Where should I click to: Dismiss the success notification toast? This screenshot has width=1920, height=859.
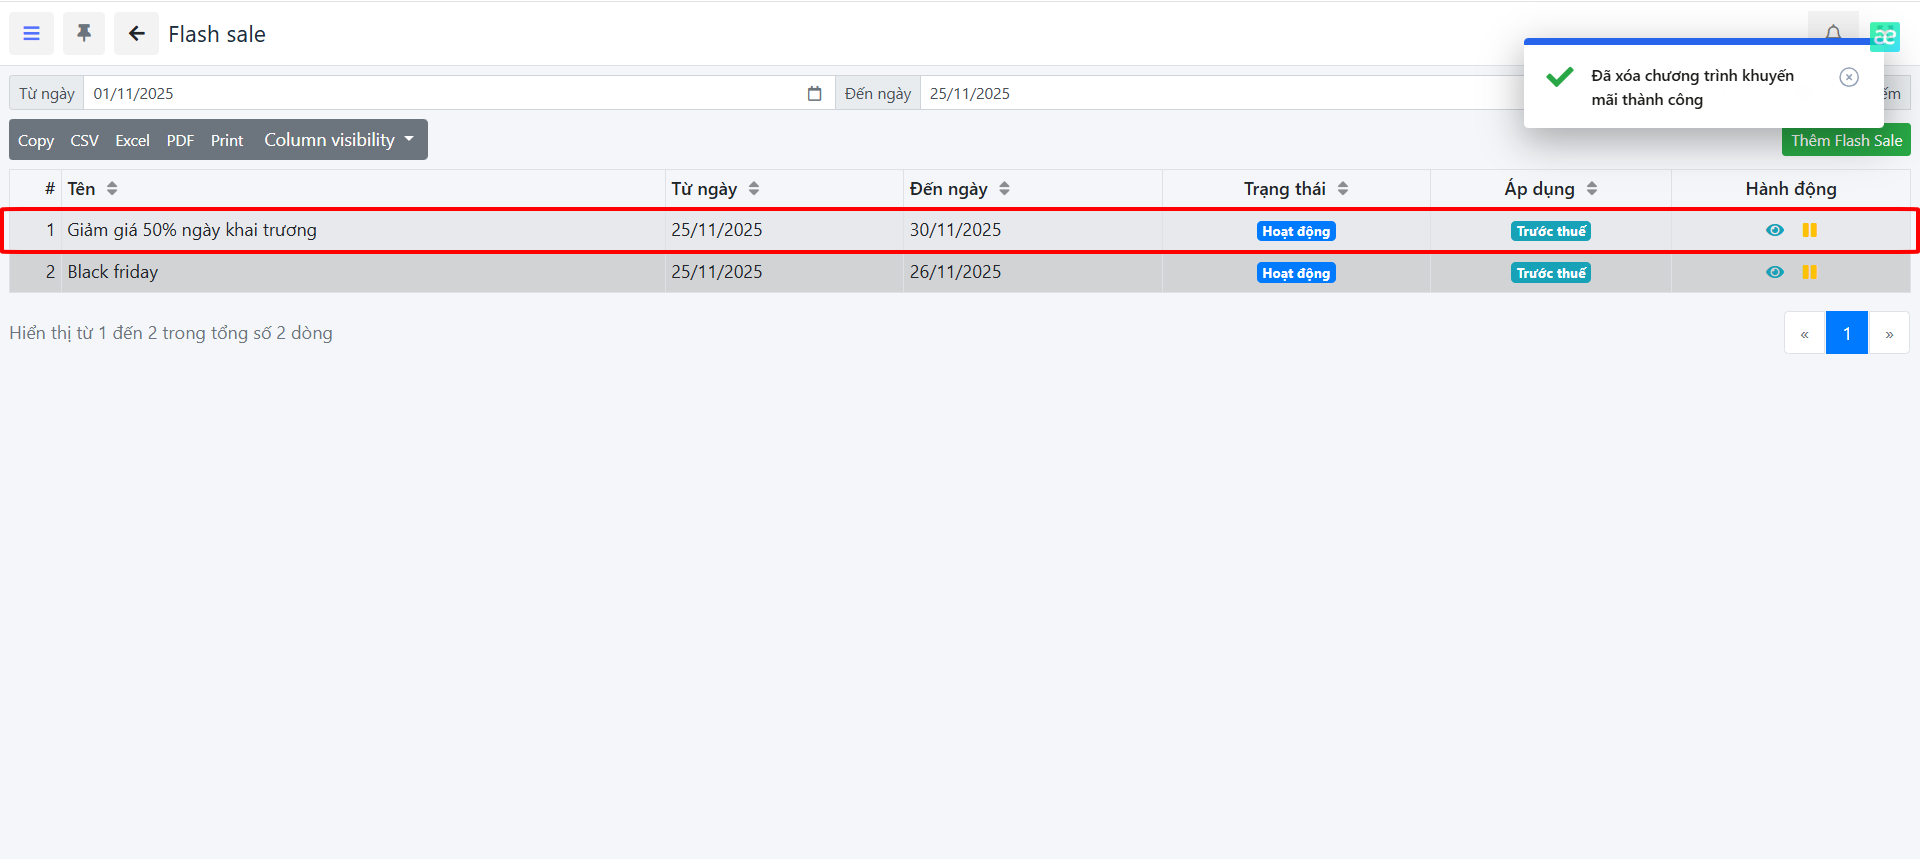1849,77
